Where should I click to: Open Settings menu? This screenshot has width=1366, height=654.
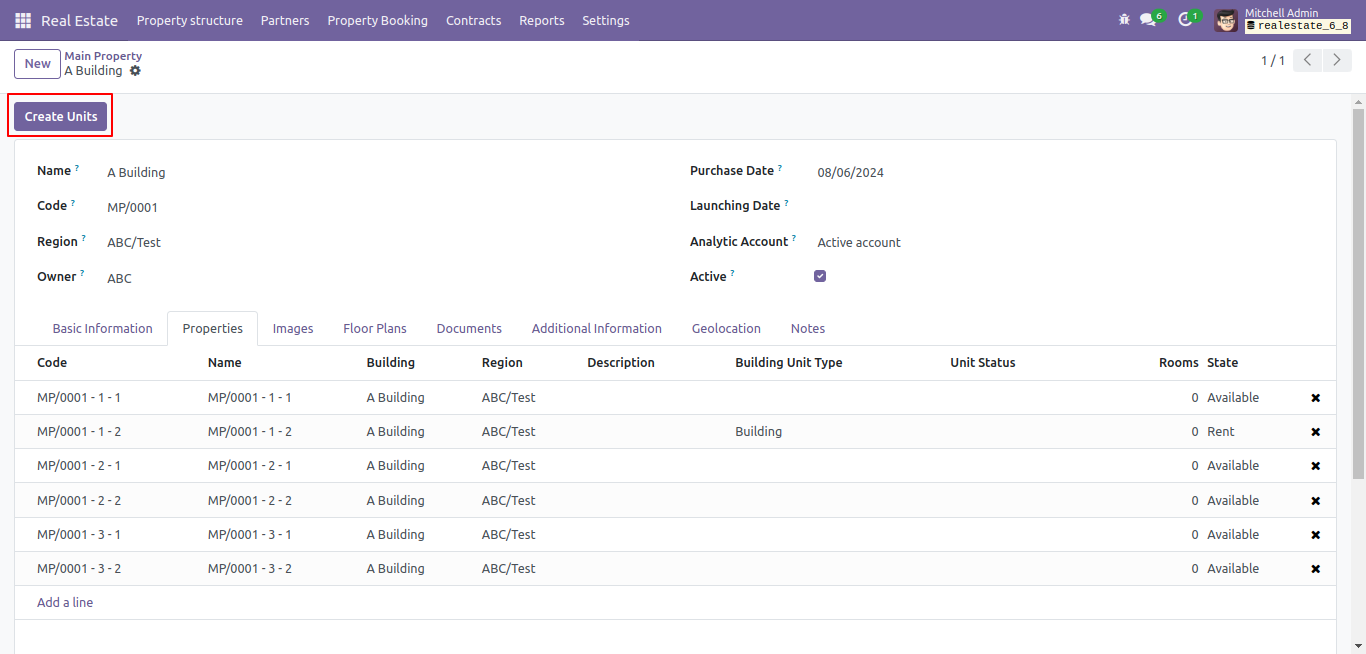pos(606,20)
